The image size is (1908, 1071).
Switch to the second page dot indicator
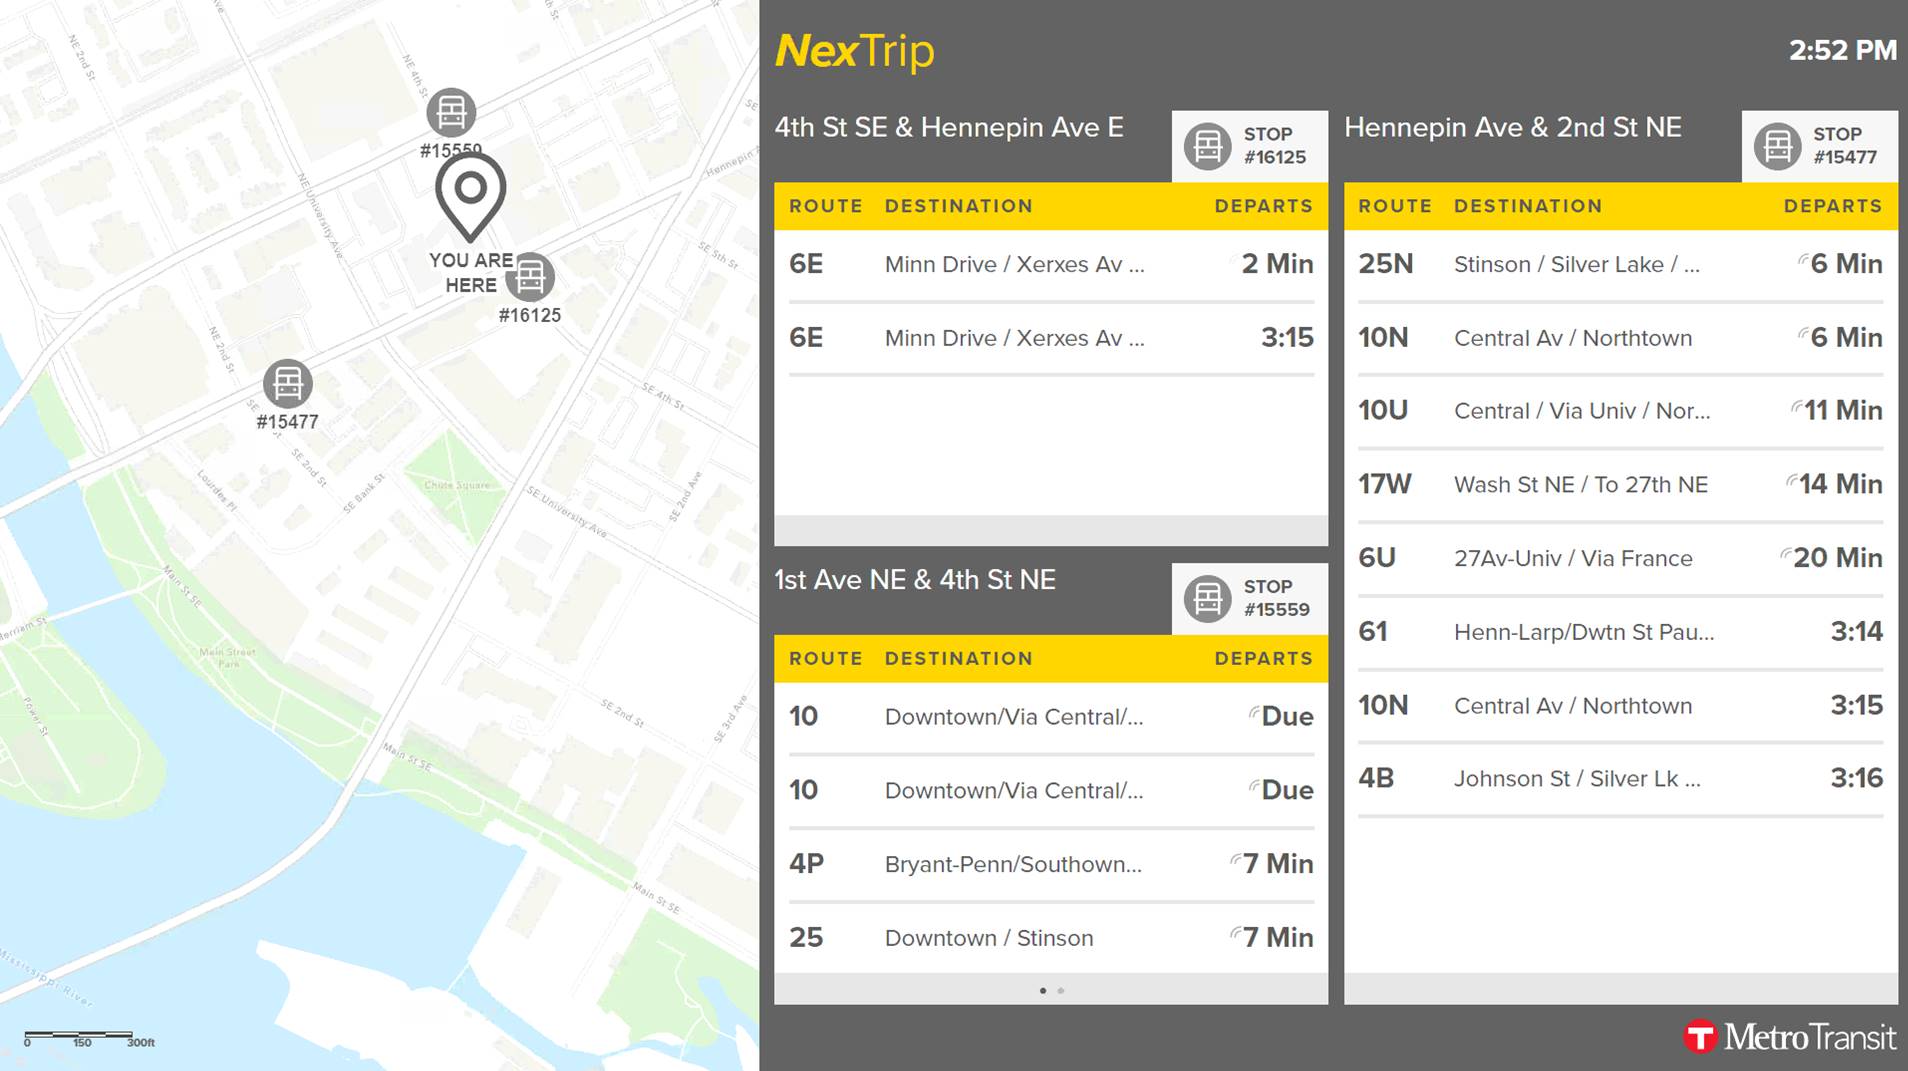(x=1061, y=991)
